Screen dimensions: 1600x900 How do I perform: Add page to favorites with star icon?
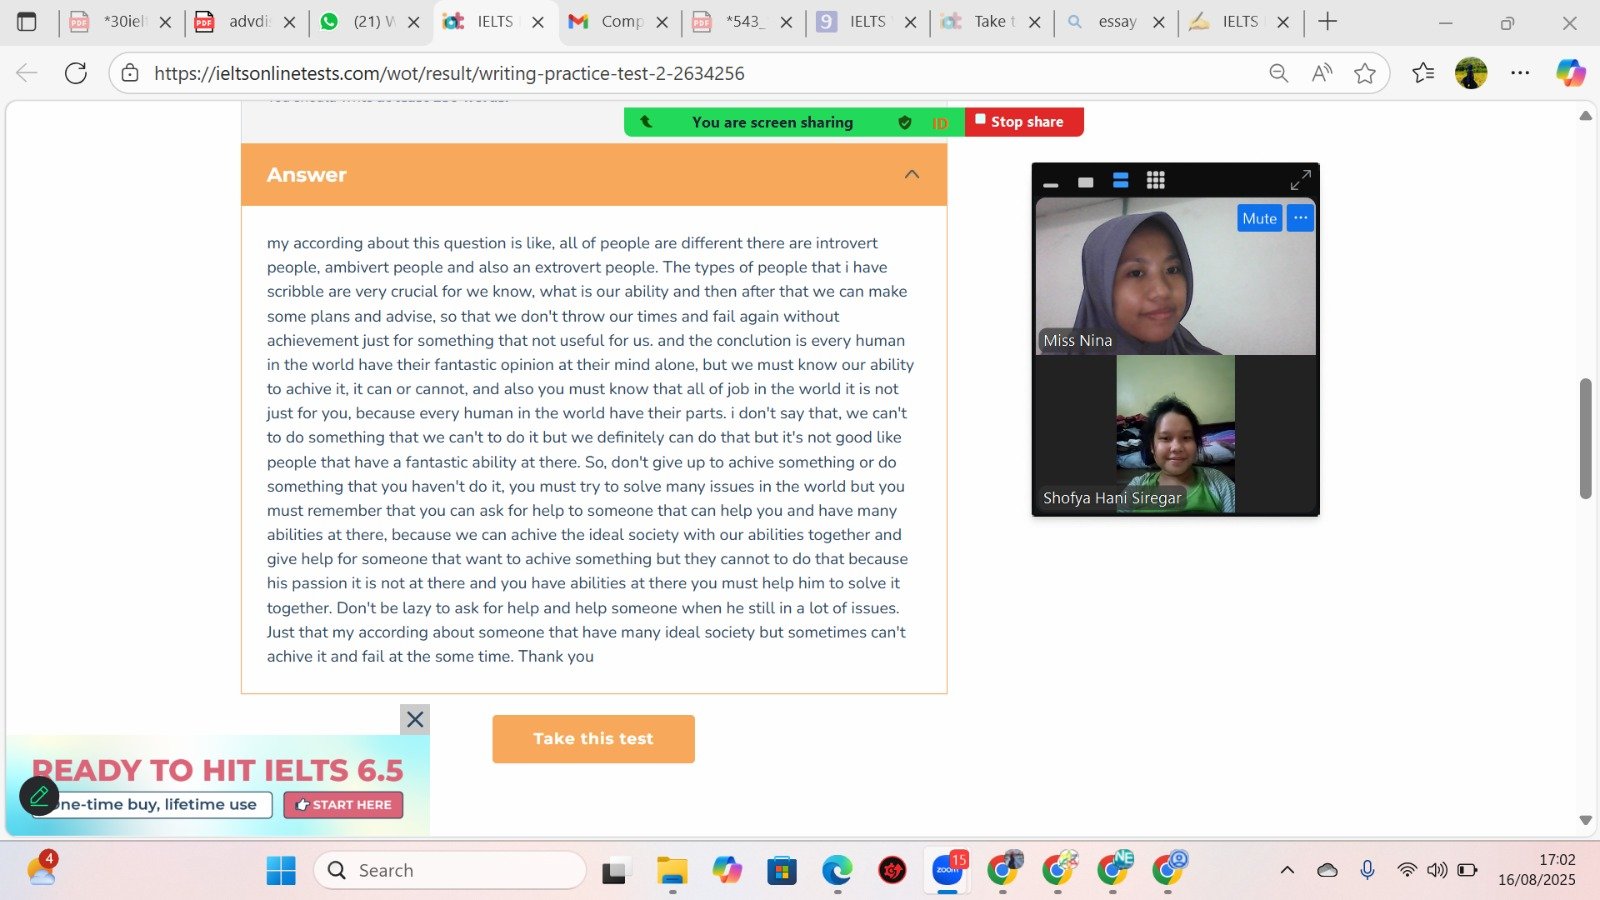click(1365, 73)
